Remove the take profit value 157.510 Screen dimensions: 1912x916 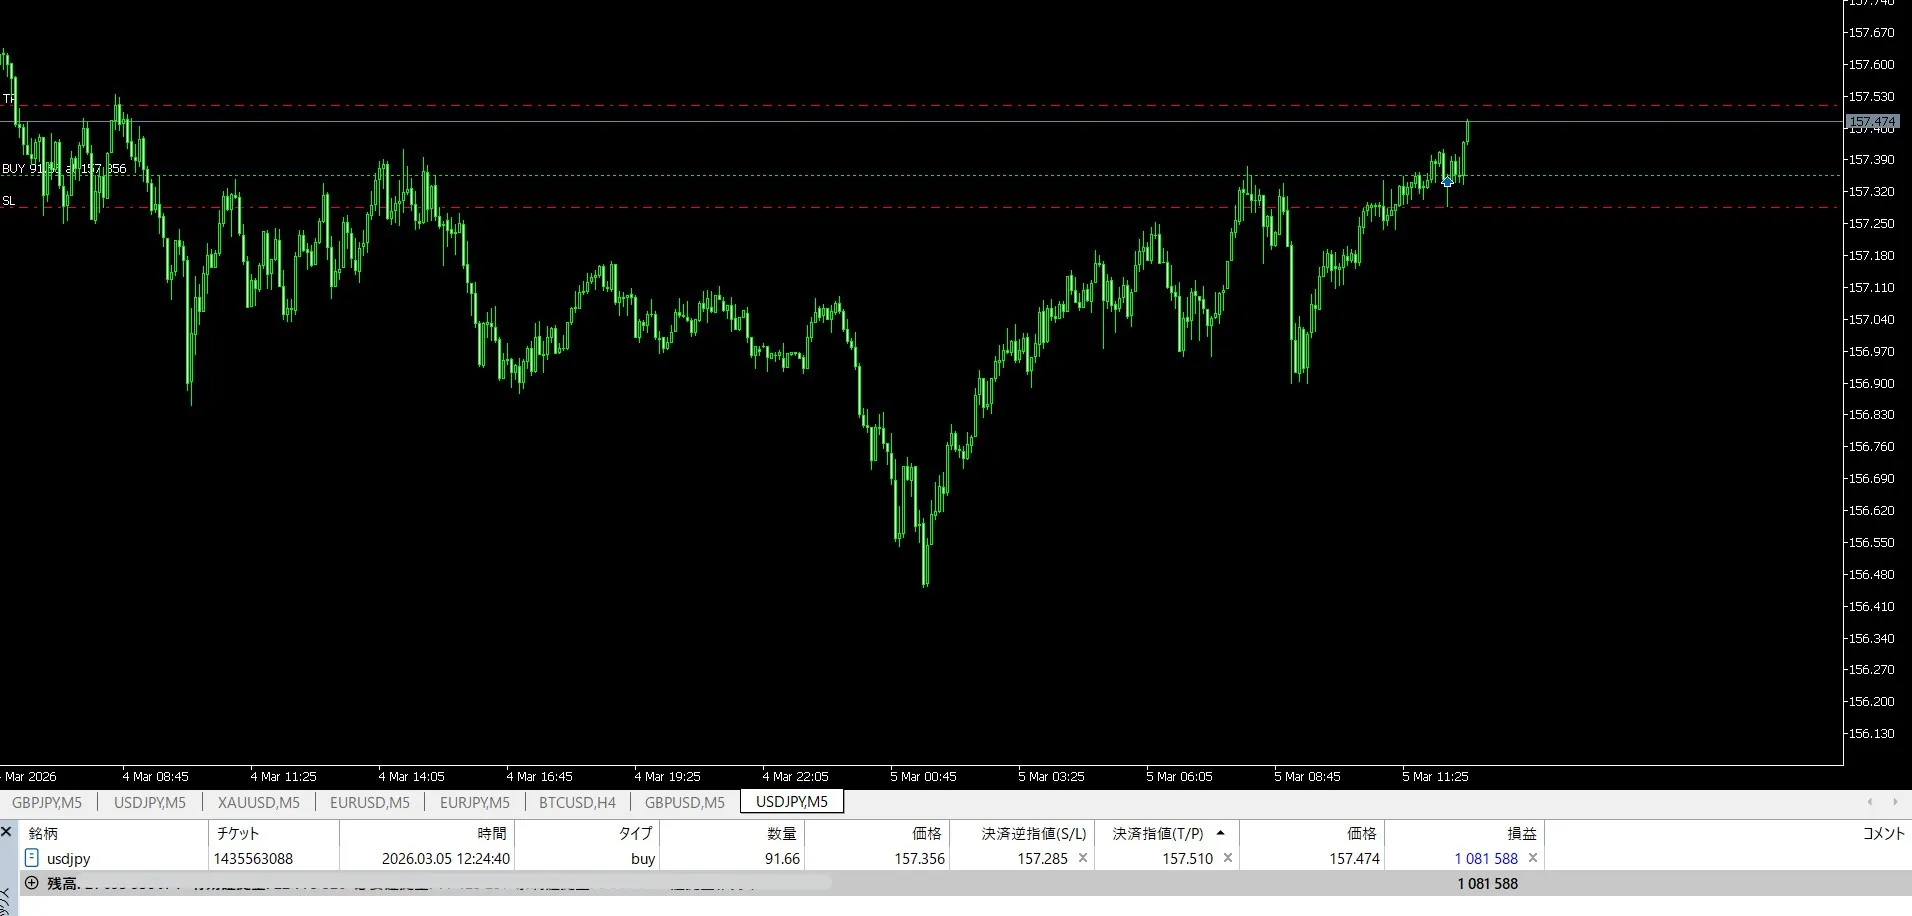[x=1228, y=858]
